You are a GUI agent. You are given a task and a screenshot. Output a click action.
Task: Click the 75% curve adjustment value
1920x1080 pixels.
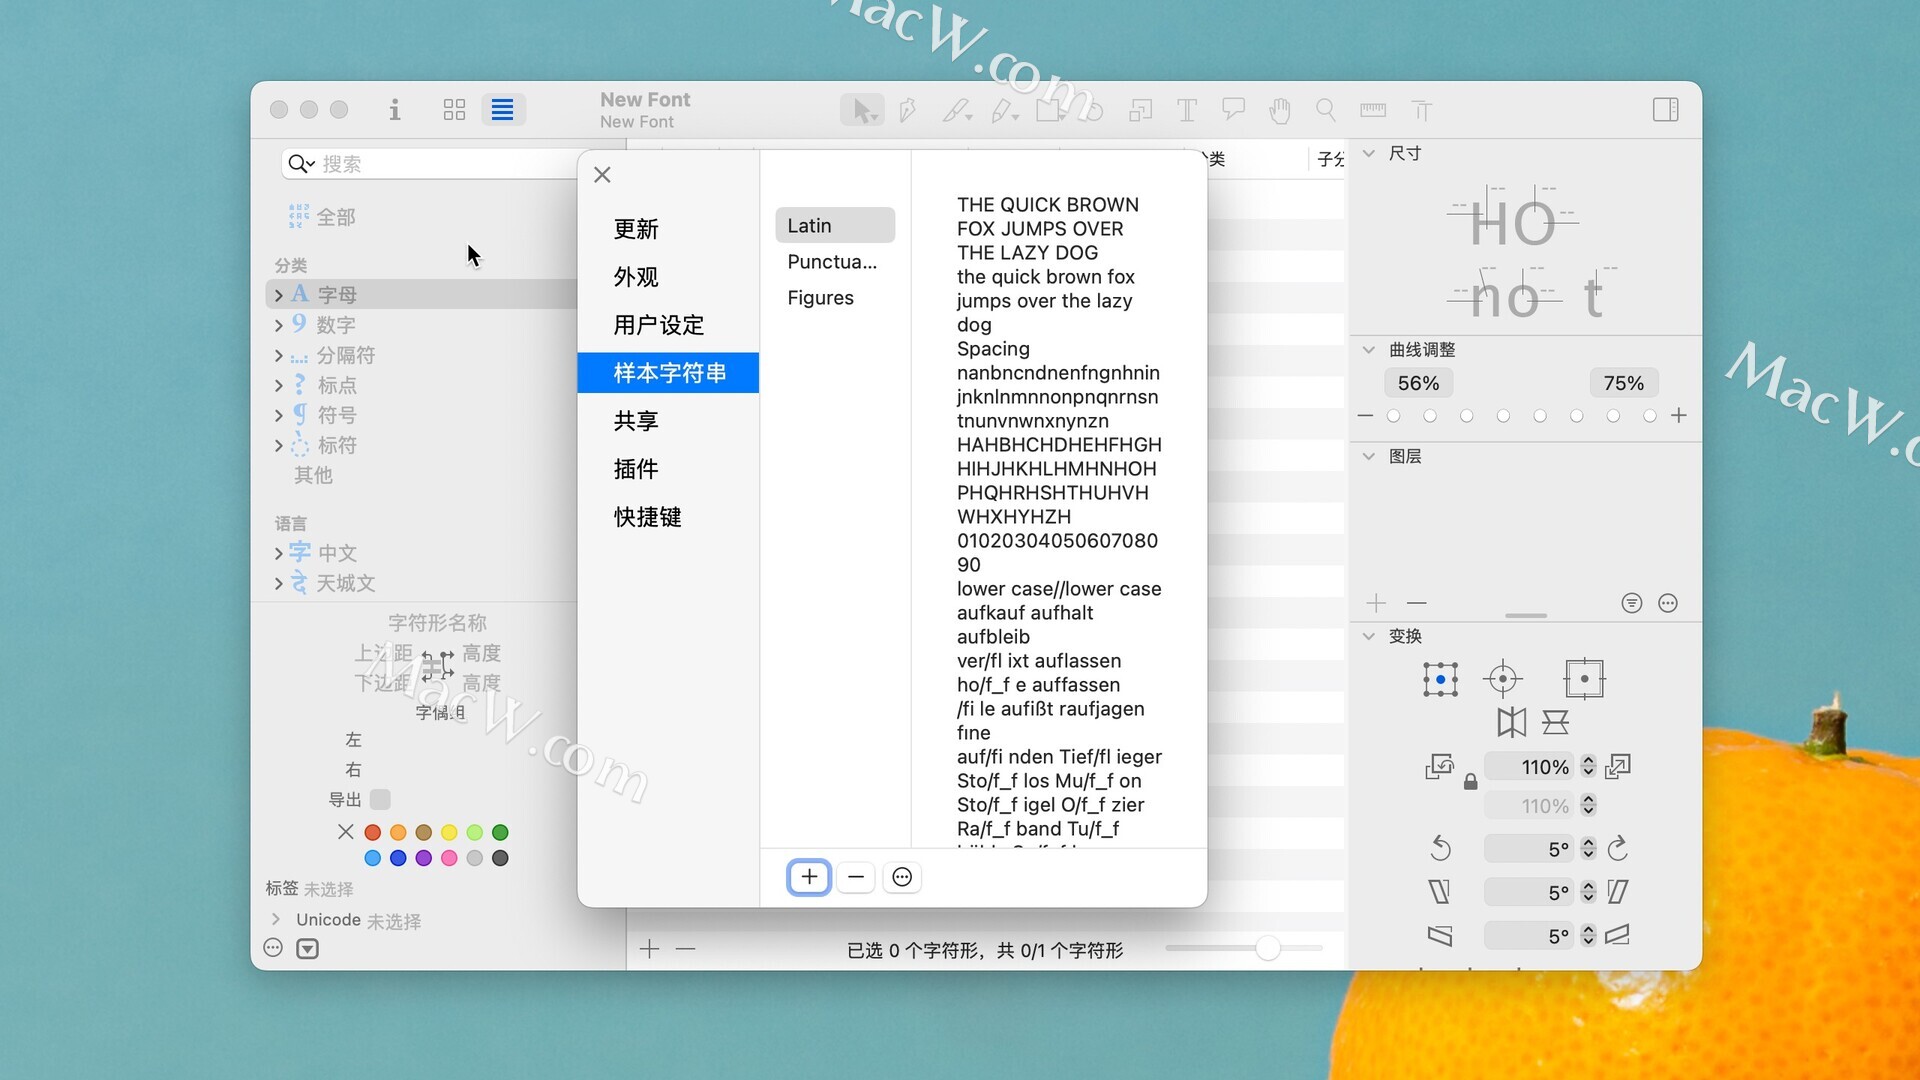pyautogui.click(x=1624, y=383)
